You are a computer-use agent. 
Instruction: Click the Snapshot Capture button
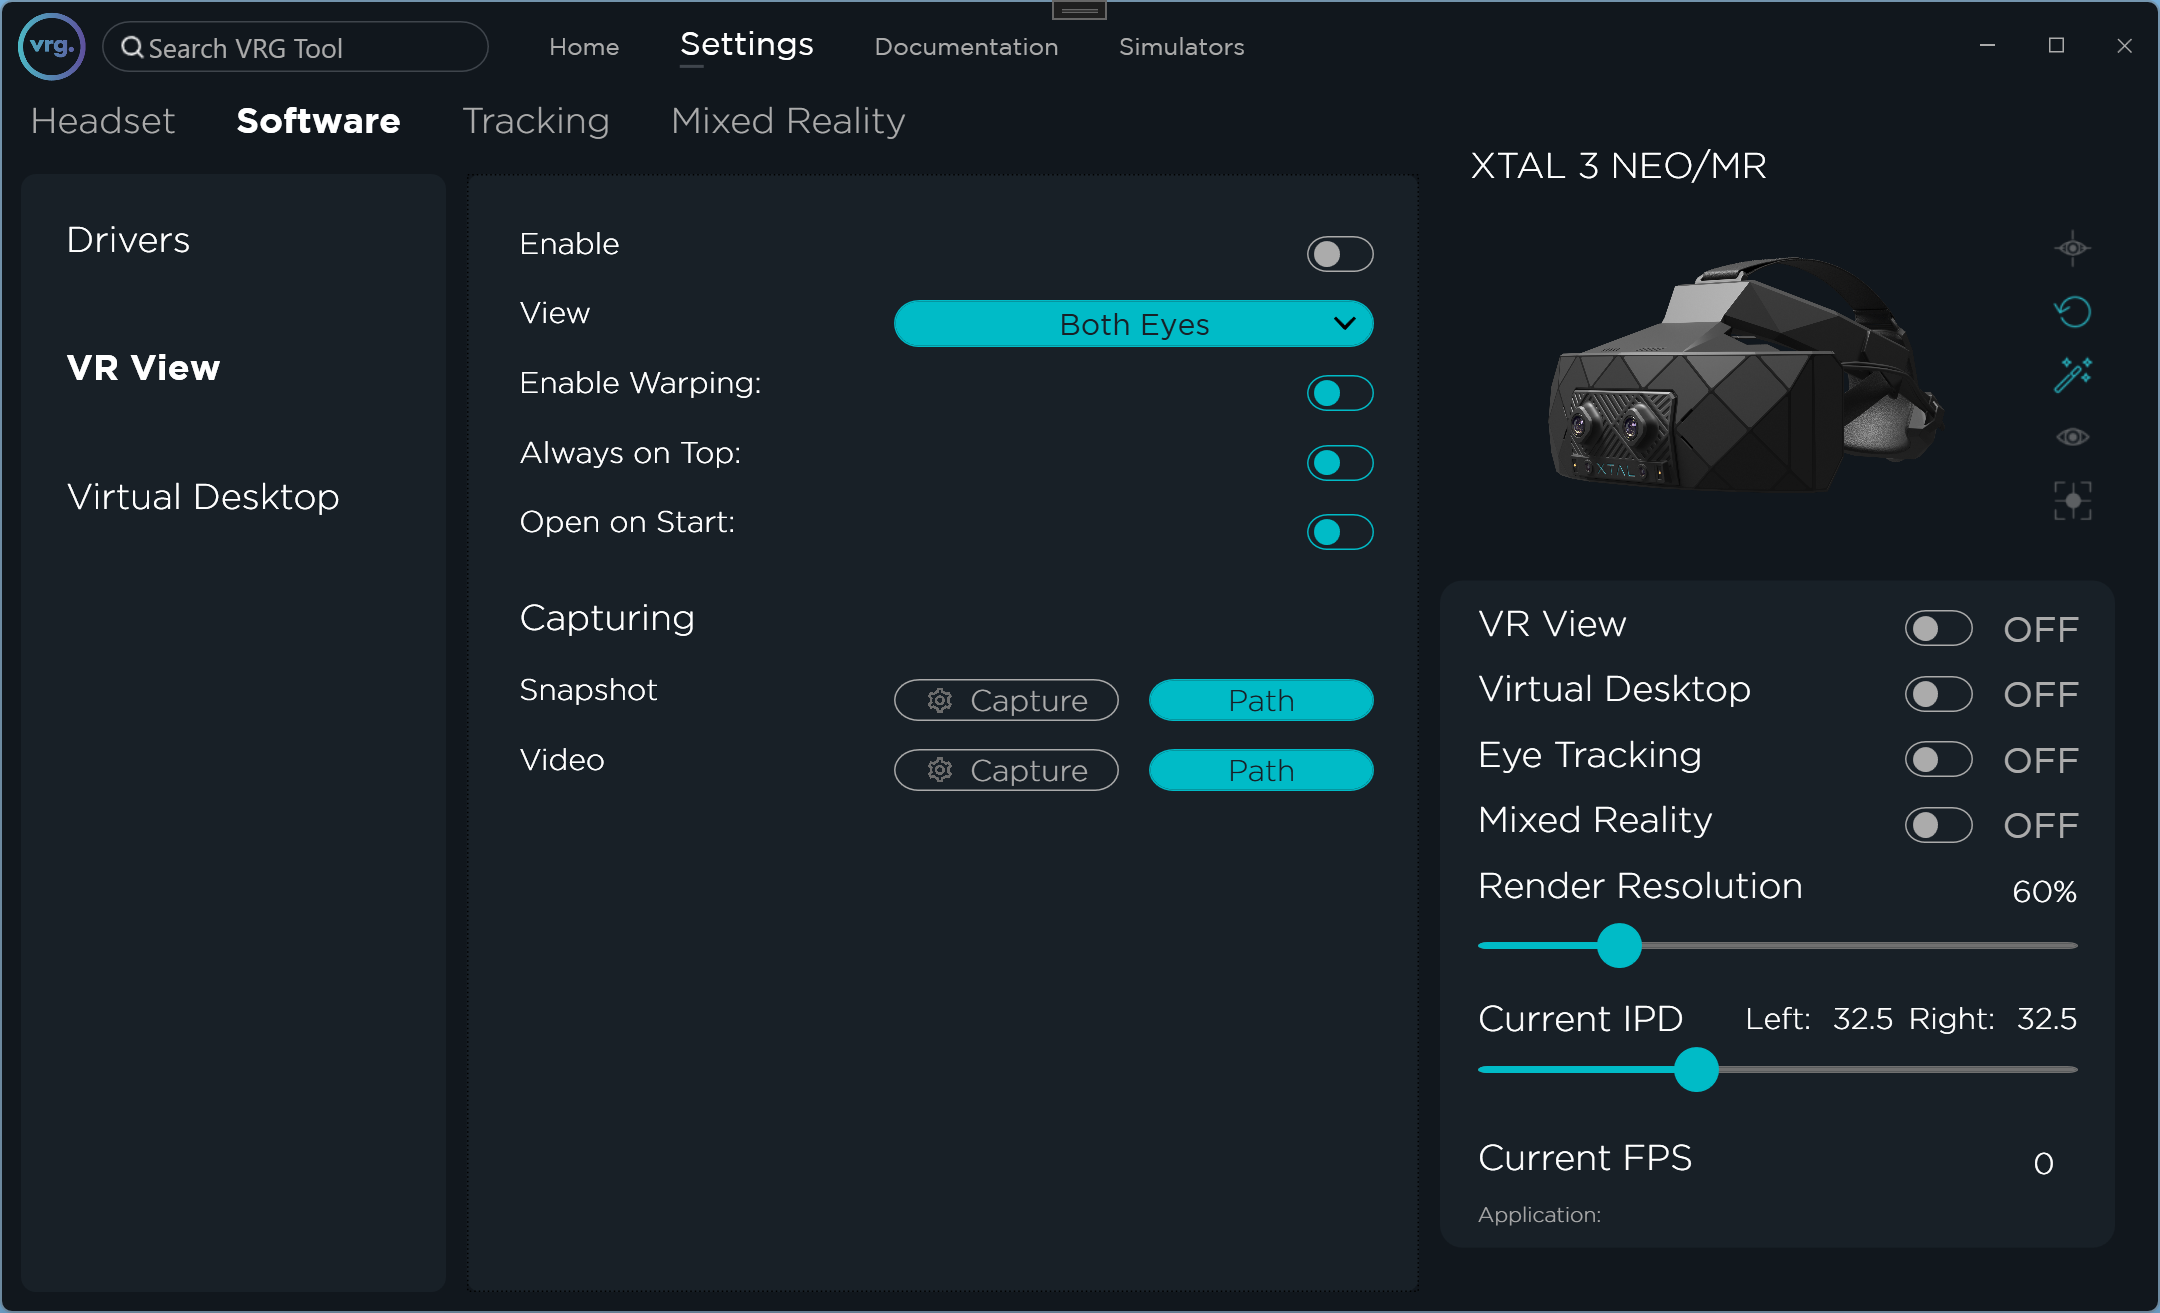coord(1006,700)
